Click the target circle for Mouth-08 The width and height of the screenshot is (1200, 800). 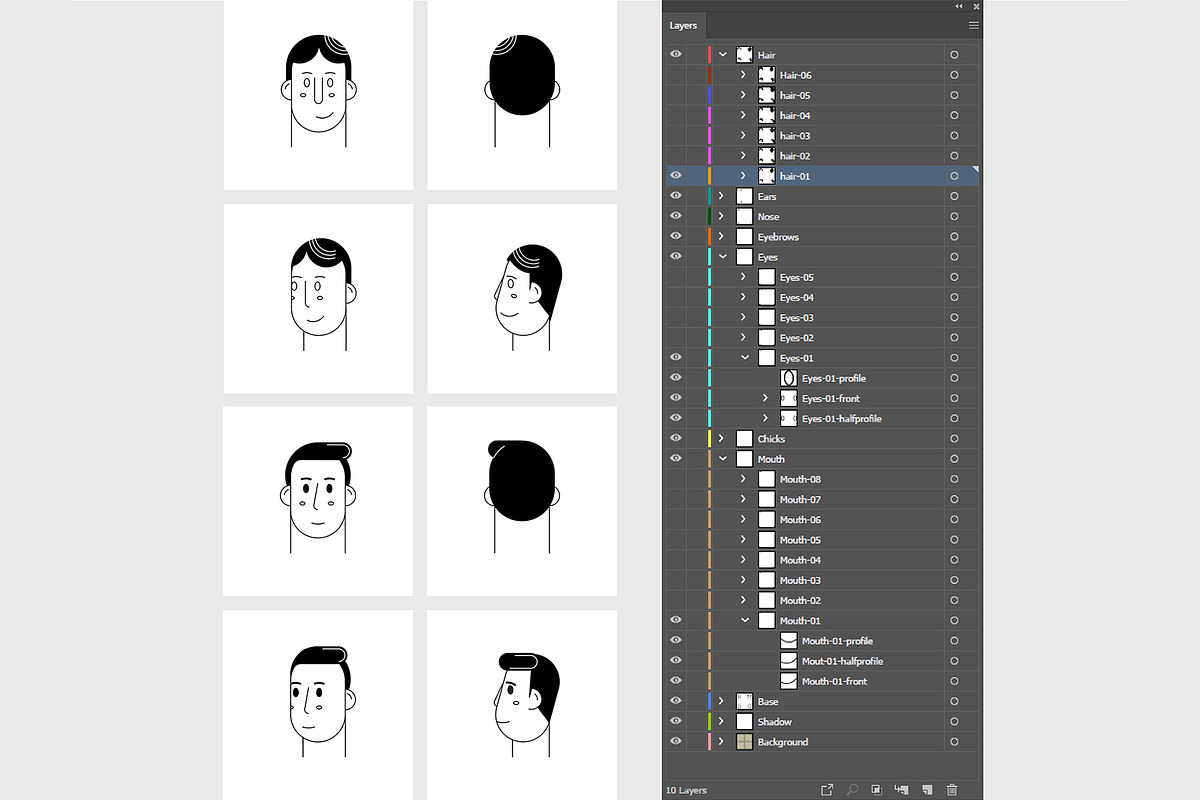click(x=954, y=479)
